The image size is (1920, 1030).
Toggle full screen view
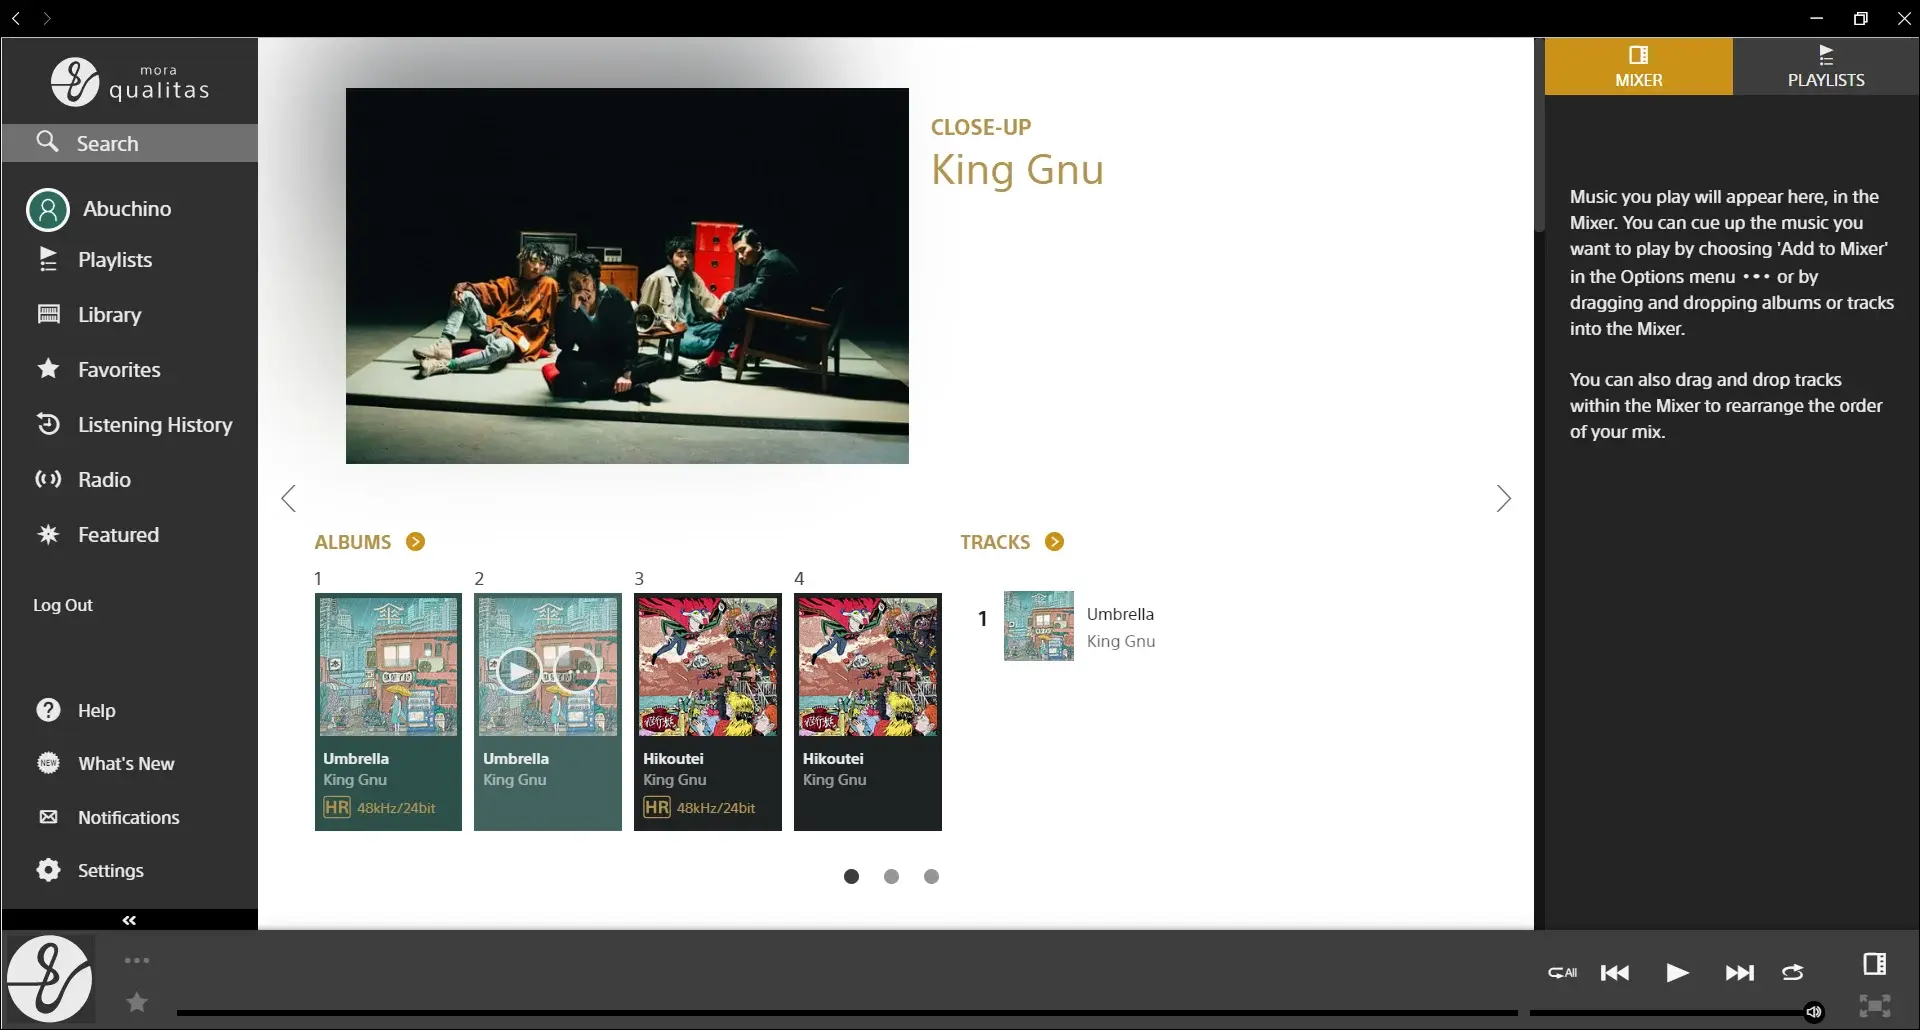(x=1875, y=1006)
